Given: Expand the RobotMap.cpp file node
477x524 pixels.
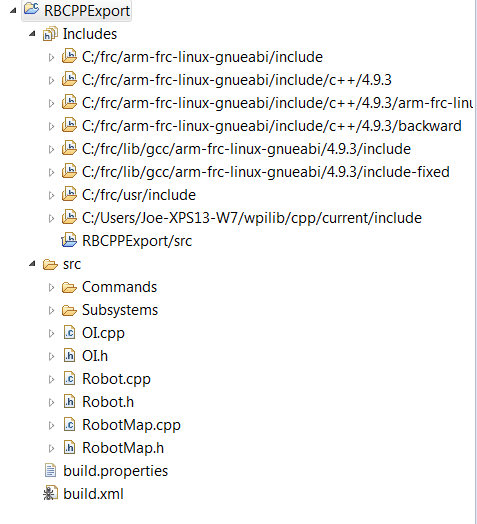Looking at the screenshot, I should (x=51, y=425).
